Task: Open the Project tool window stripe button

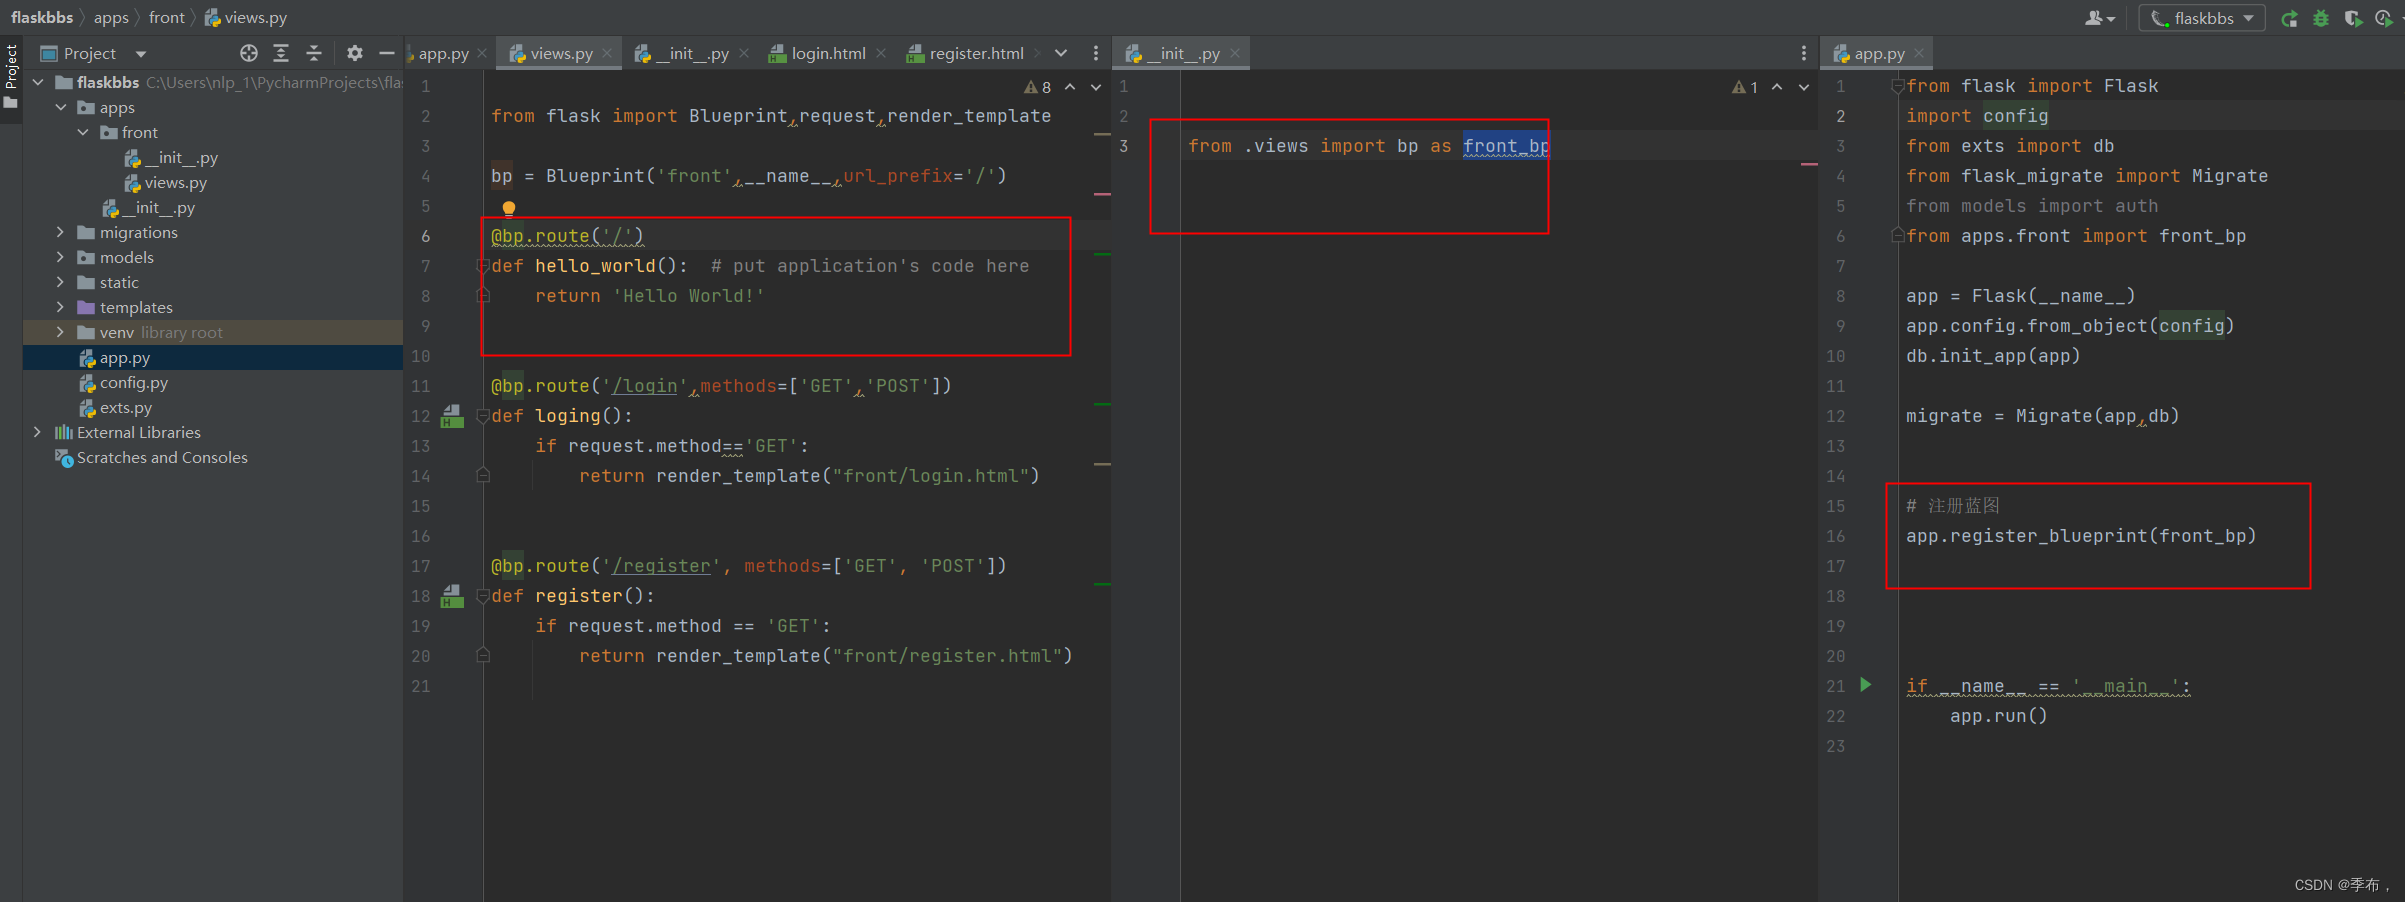Action: pos(11,78)
